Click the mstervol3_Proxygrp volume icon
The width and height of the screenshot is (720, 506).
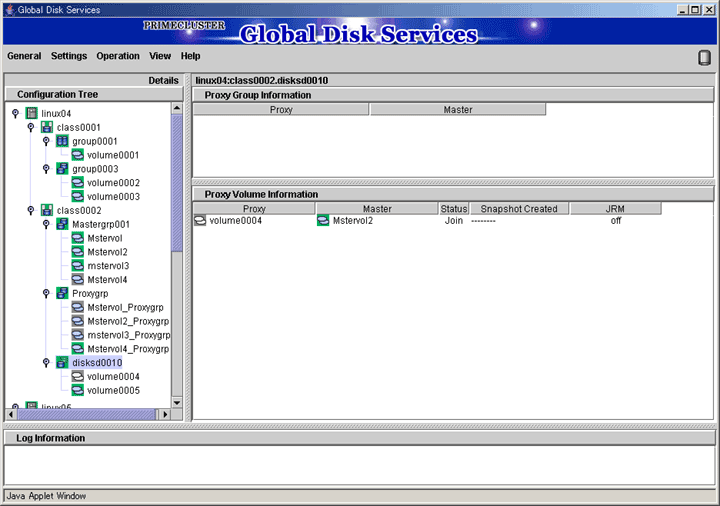pyautogui.click(x=78, y=335)
